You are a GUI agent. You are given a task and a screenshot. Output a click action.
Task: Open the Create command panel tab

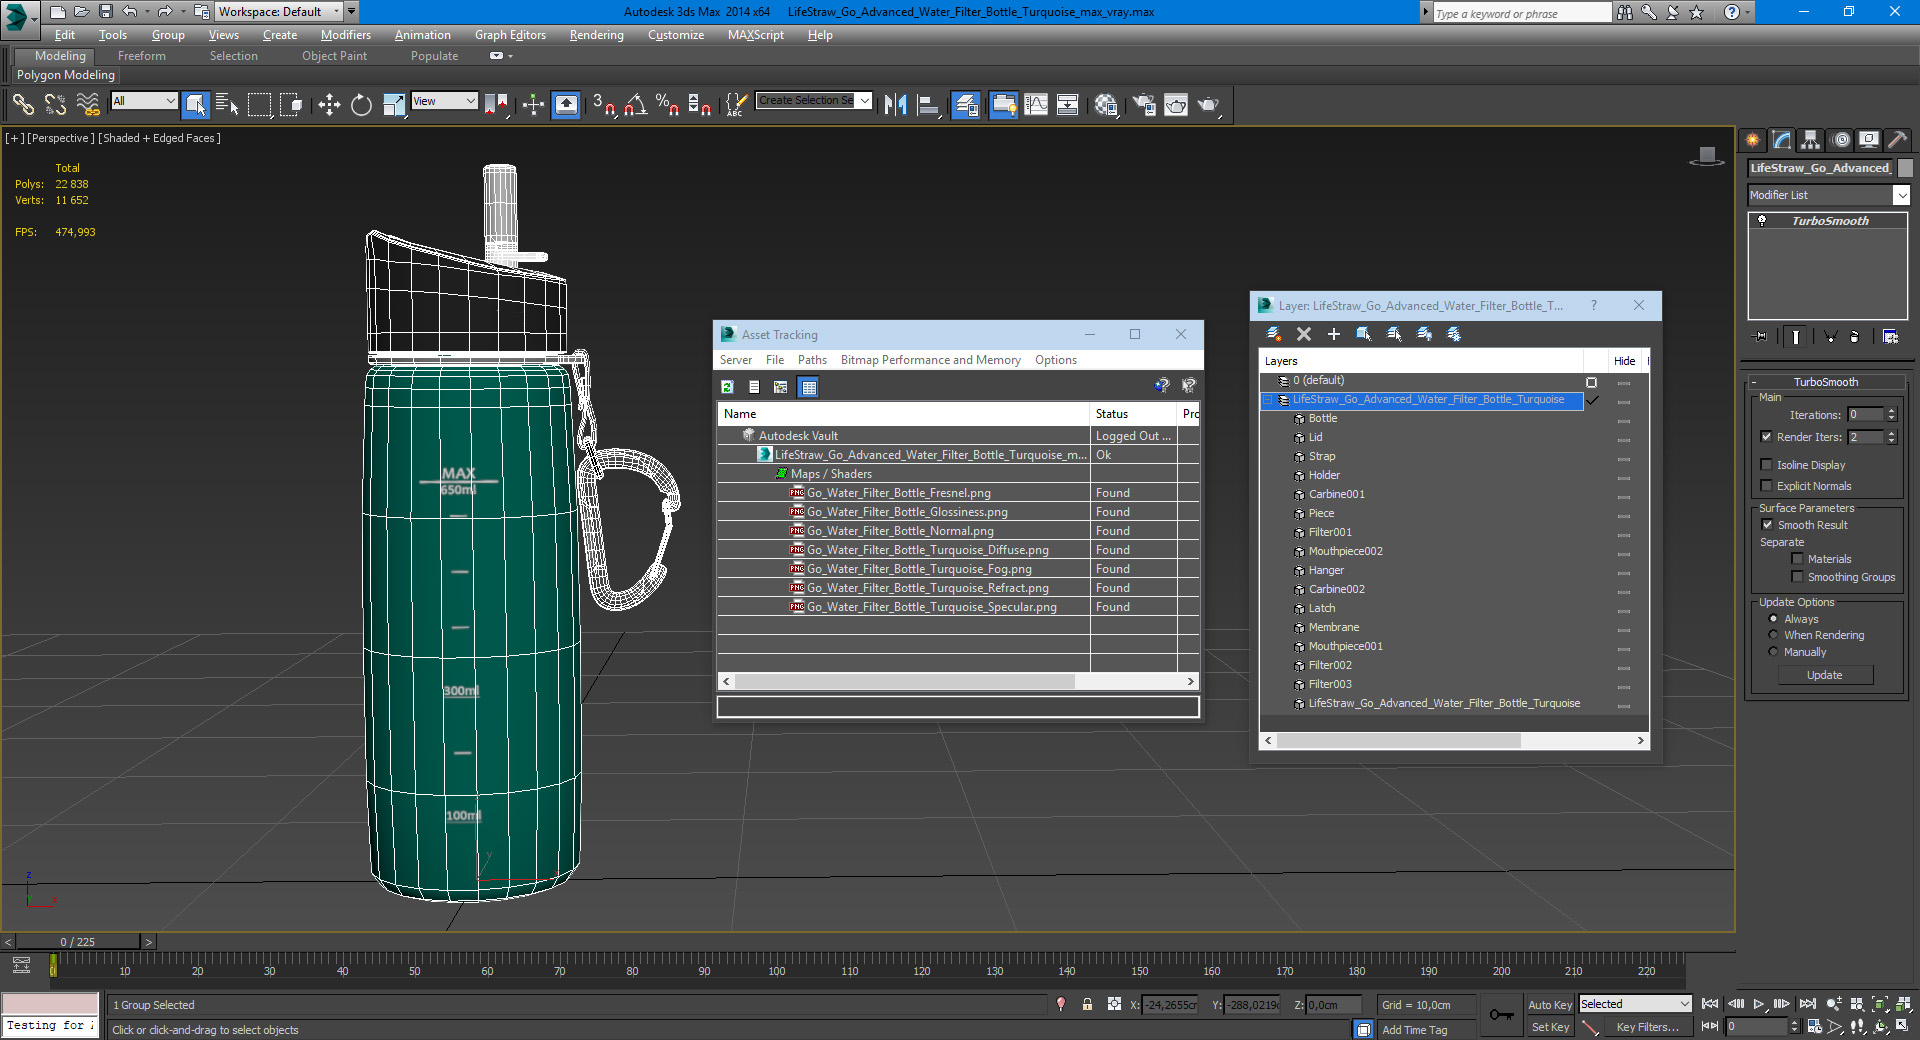point(1752,140)
